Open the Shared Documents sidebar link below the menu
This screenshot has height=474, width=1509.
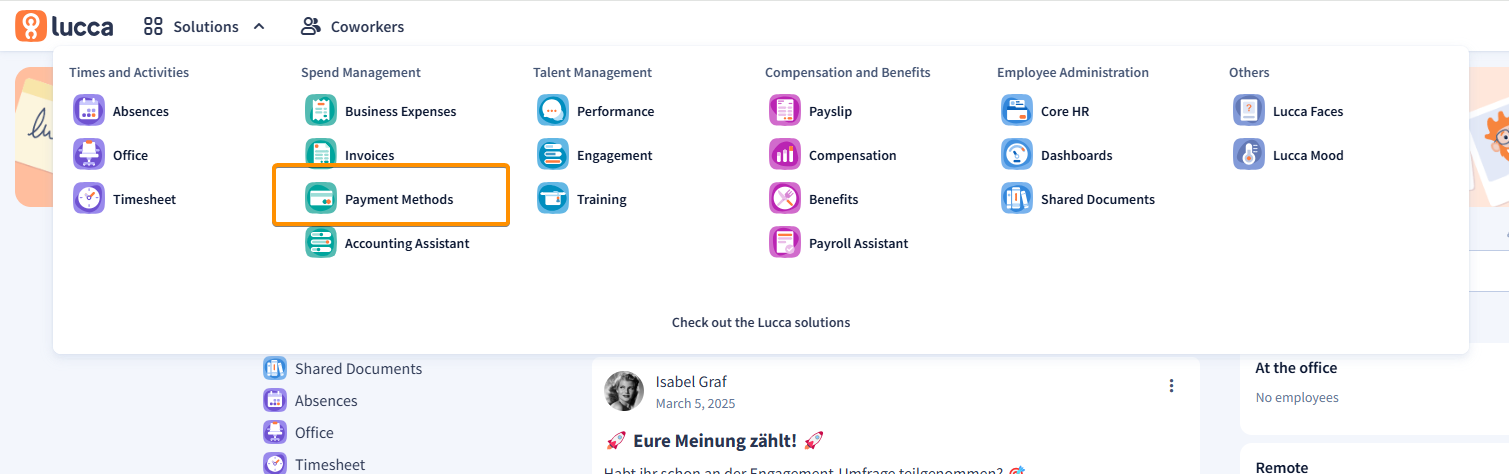pos(343,369)
